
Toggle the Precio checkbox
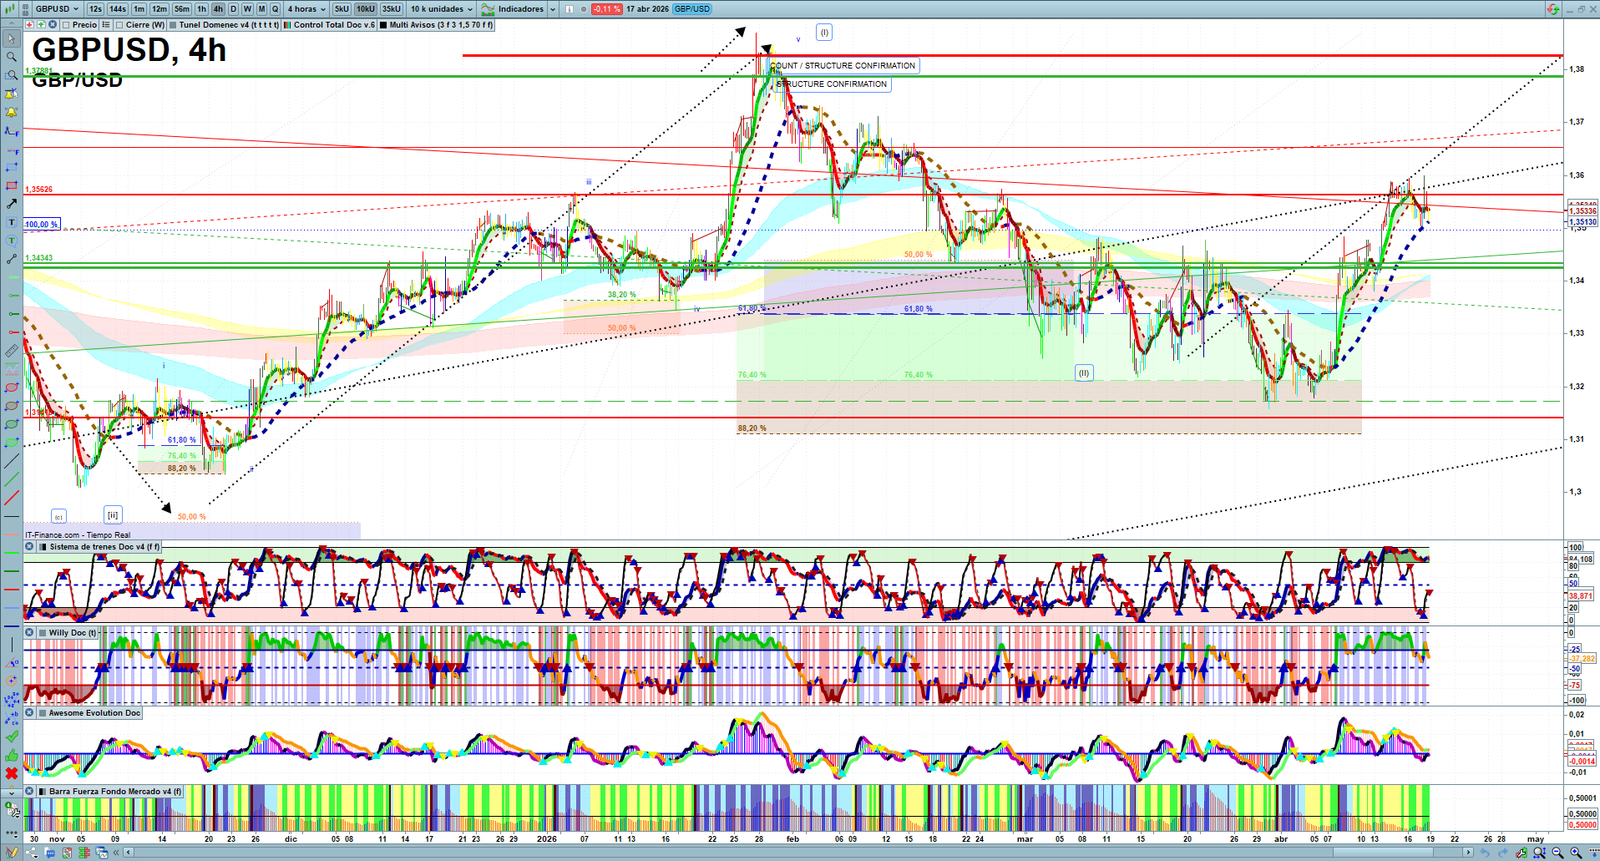point(66,25)
